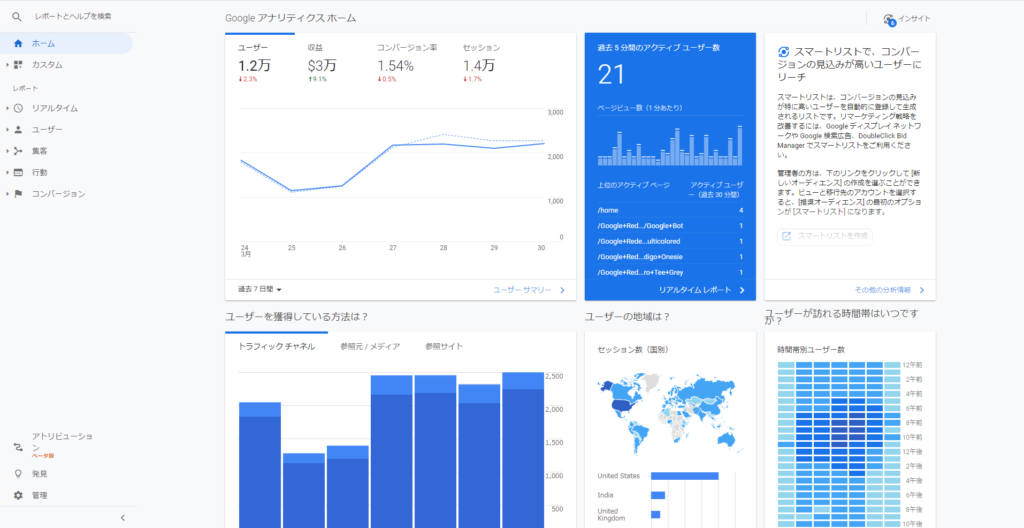The width and height of the screenshot is (1024, 528).
Task: Click the search reports and help field
Action: click(x=73, y=16)
